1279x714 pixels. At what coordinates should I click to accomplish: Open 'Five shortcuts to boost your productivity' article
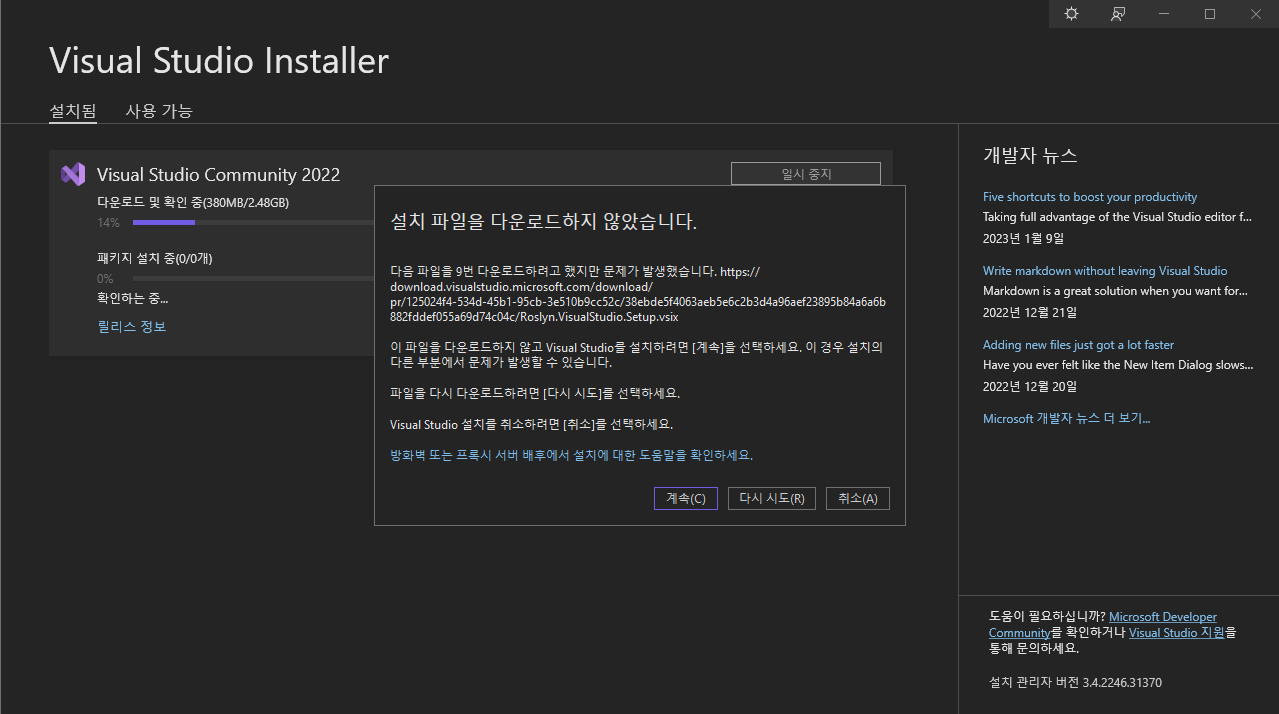[x=1090, y=197]
